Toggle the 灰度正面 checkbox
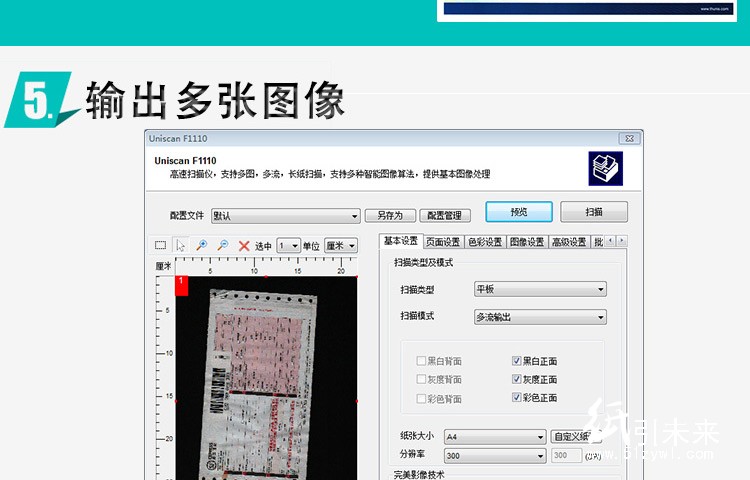750x480 pixels. (x=517, y=380)
